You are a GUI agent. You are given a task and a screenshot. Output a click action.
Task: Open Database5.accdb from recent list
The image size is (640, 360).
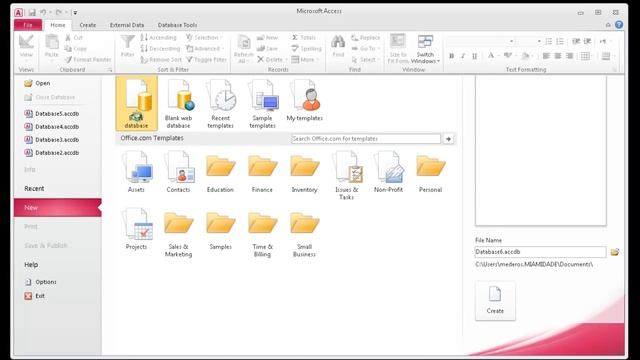point(52,113)
